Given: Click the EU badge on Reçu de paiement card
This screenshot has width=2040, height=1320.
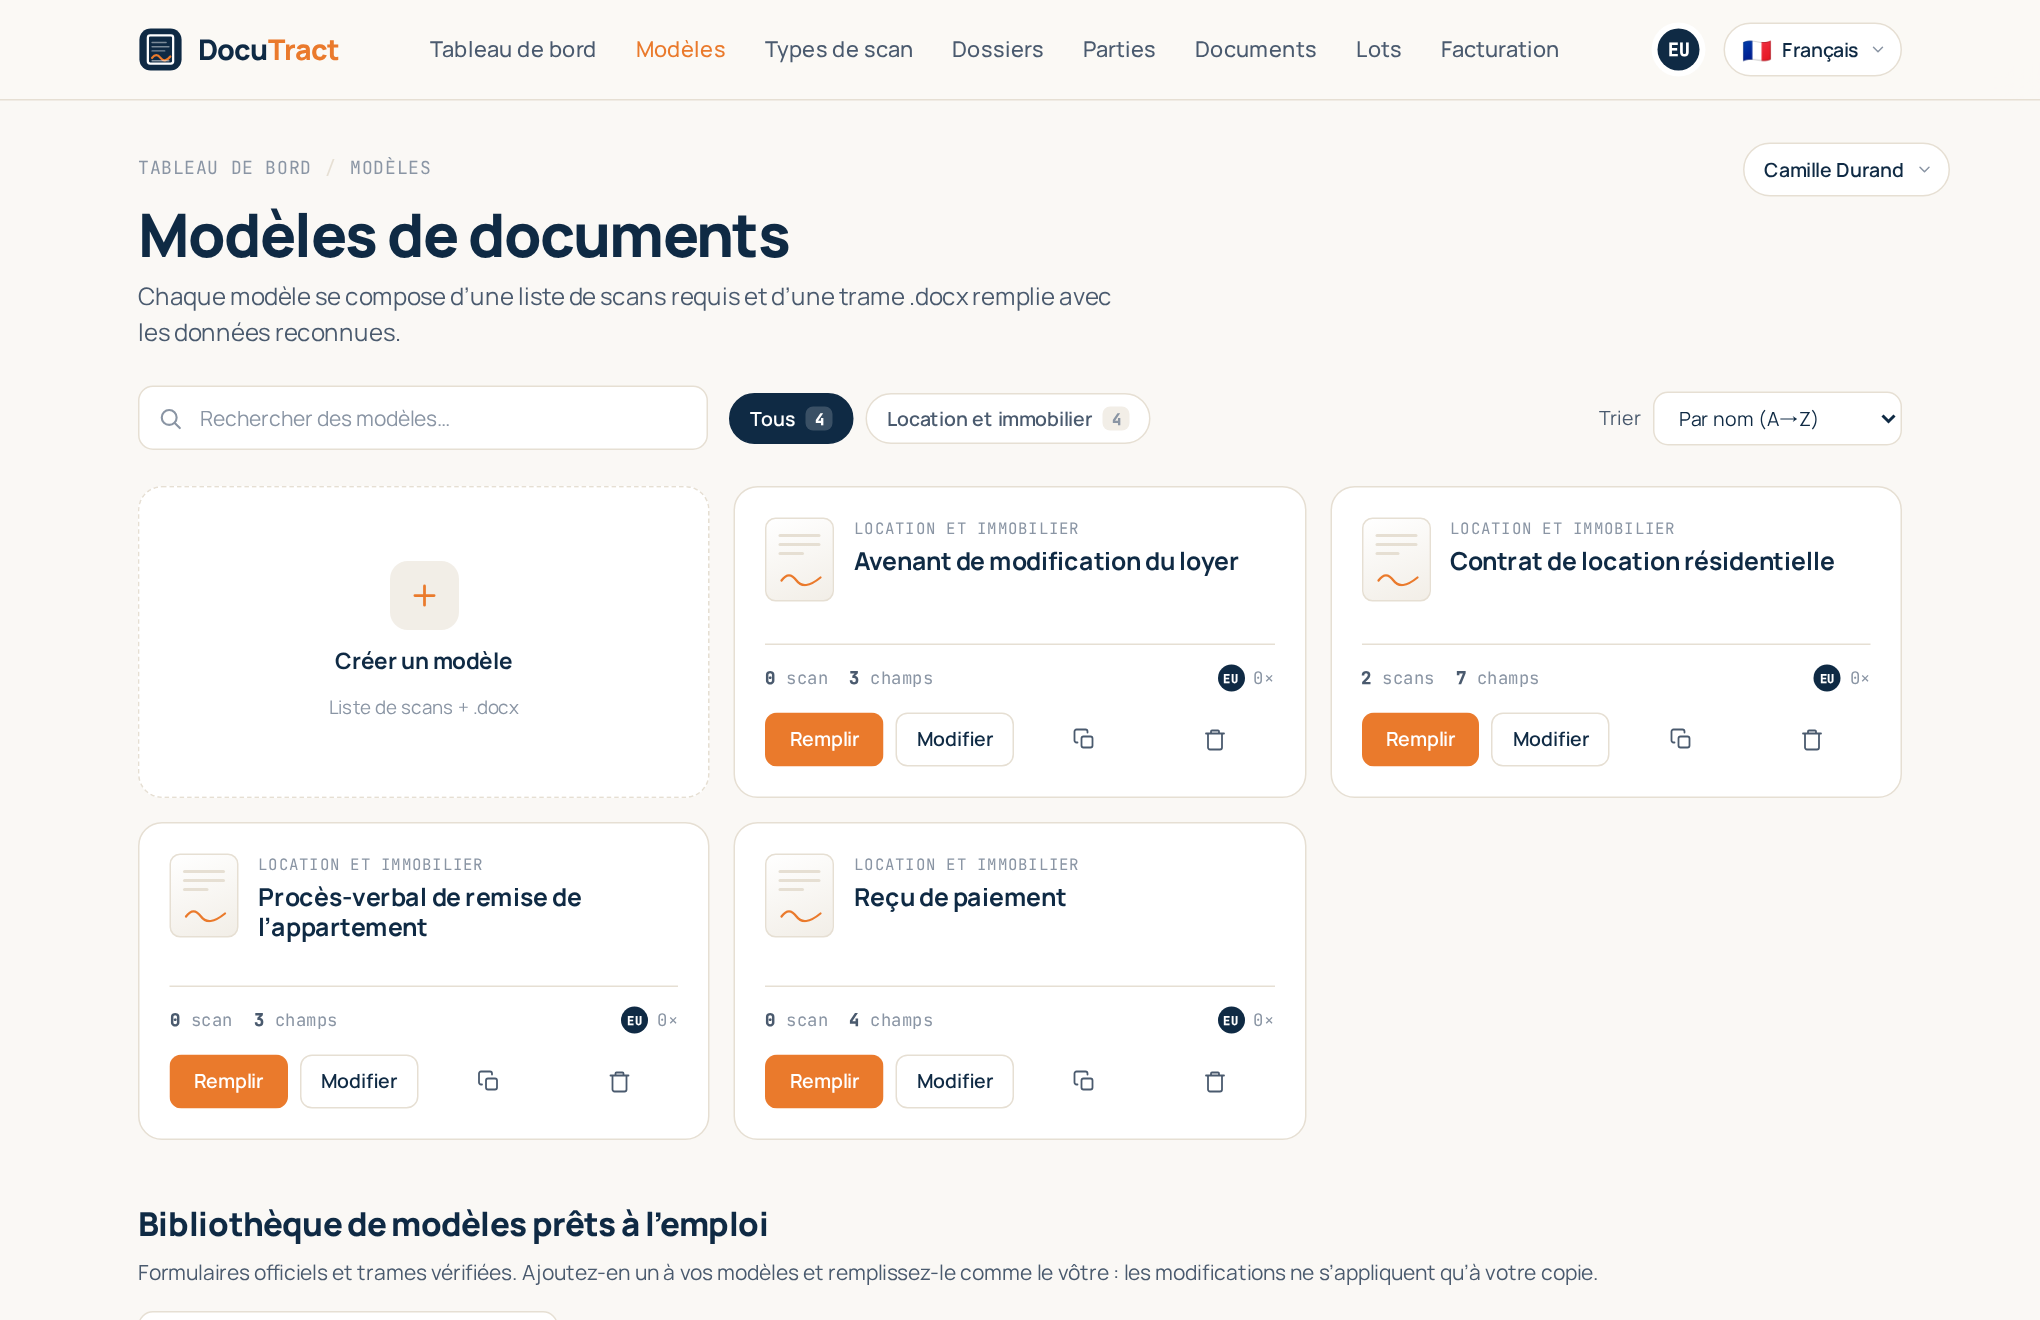Looking at the screenshot, I should 1231,1020.
